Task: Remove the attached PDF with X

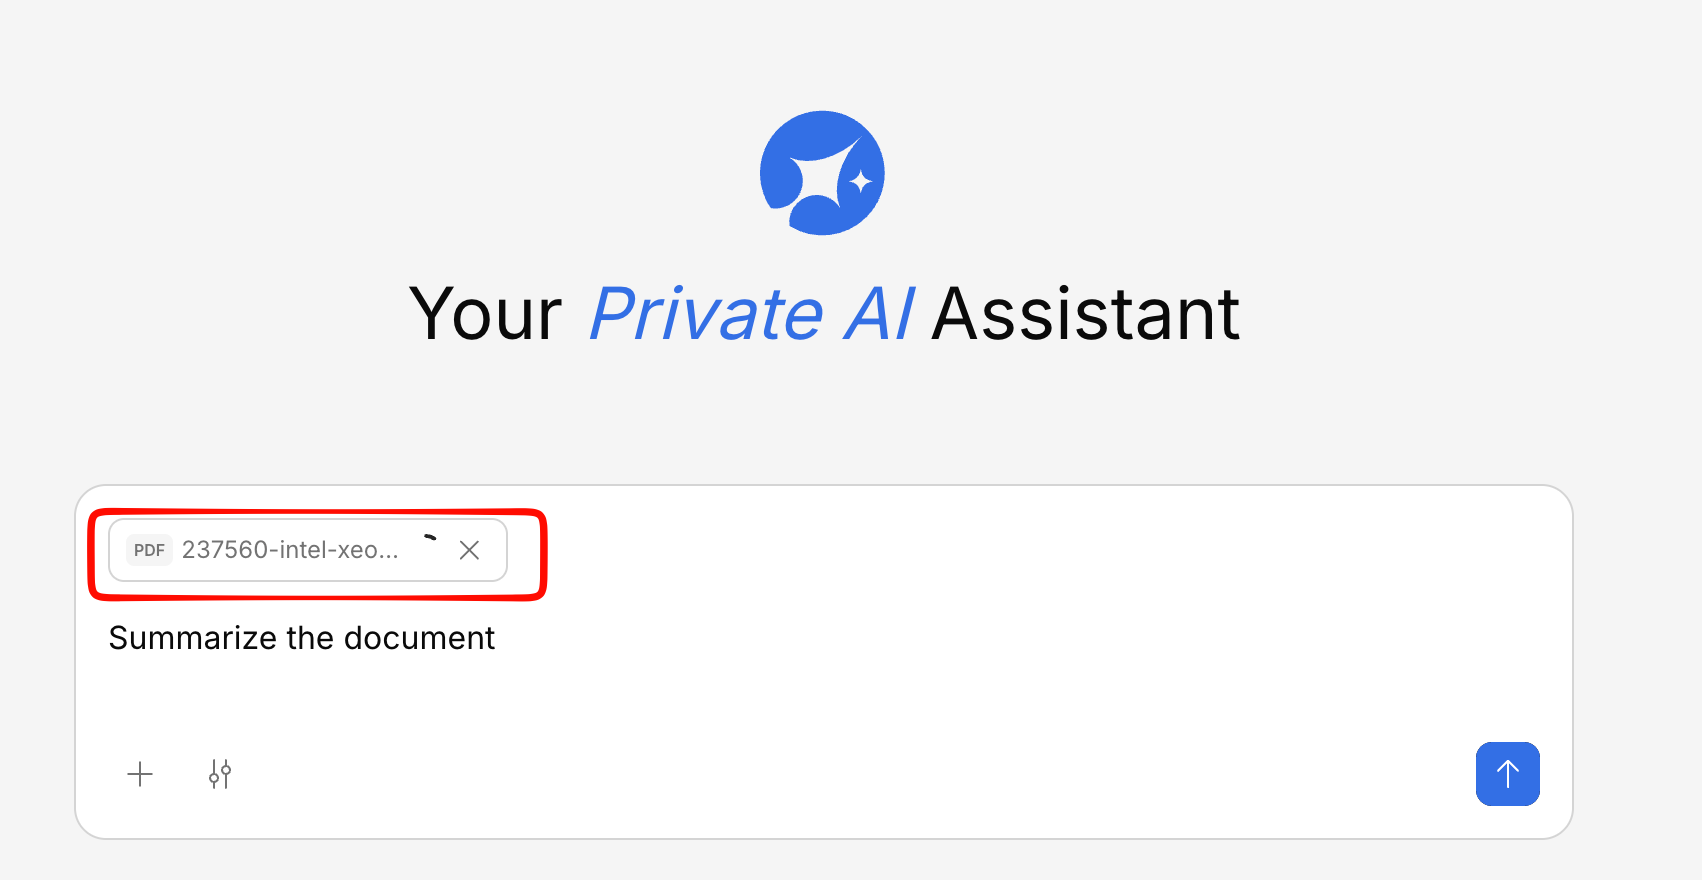Action: click(x=469, y=550)
